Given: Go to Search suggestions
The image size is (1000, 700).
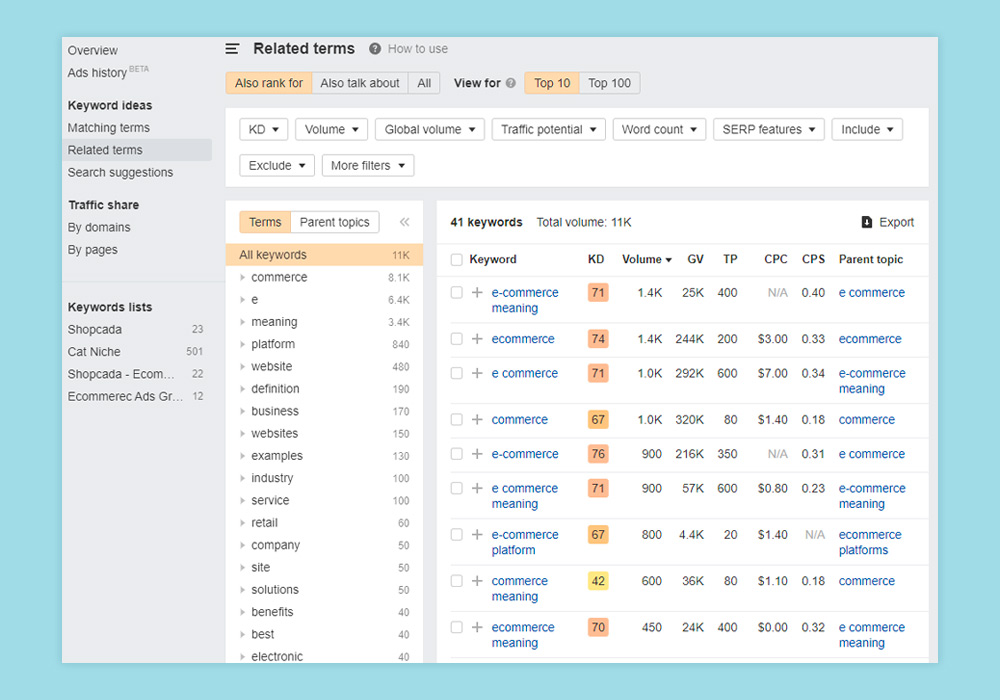Looking at the screenshot, I should (x=120, y=173).
